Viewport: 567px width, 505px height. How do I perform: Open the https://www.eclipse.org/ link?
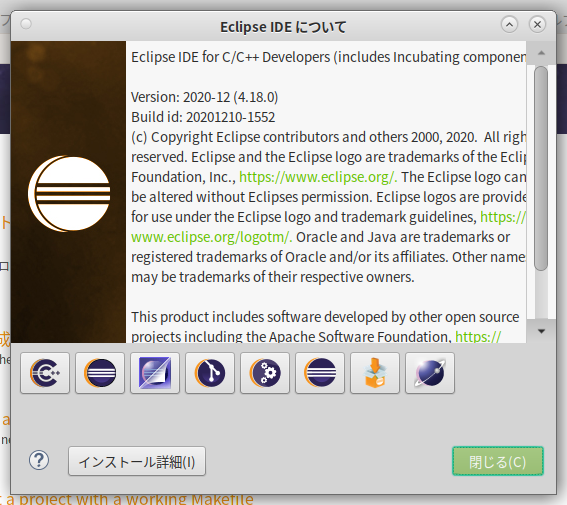(318, 177)
